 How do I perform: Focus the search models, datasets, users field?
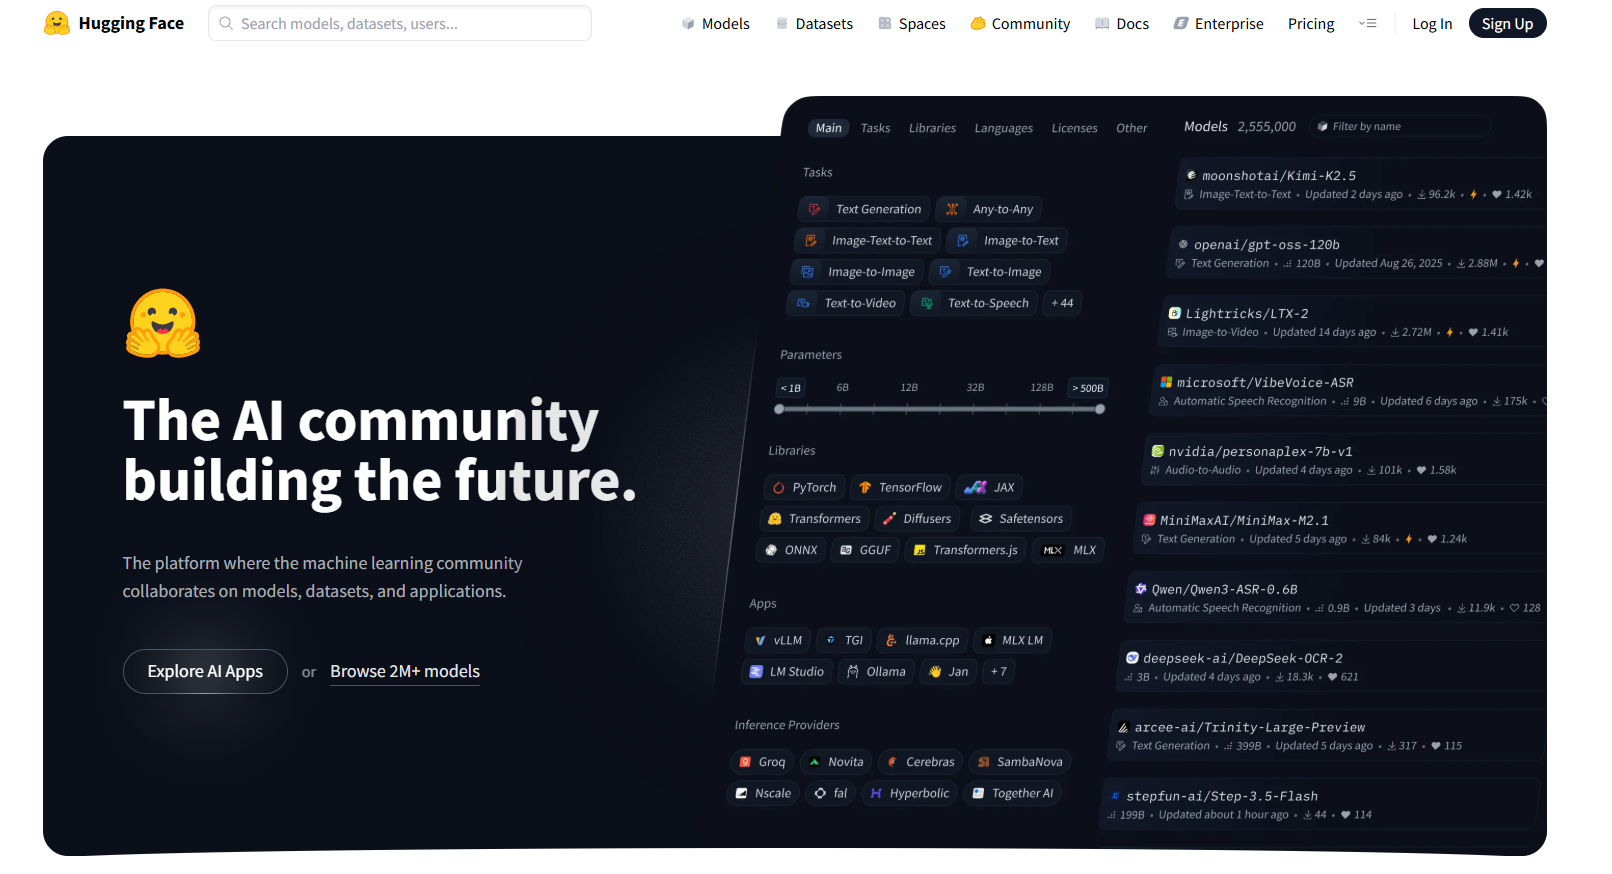tap(400, 23)
